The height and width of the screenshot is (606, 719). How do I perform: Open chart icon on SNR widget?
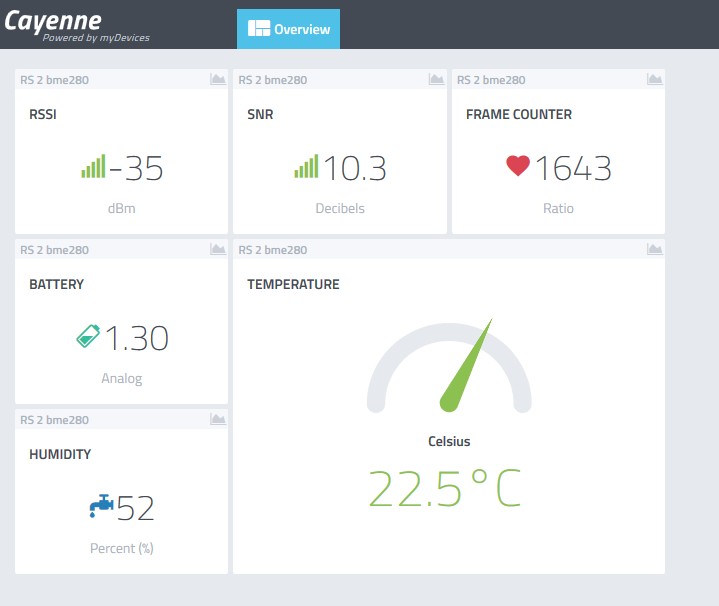(436, 80)
